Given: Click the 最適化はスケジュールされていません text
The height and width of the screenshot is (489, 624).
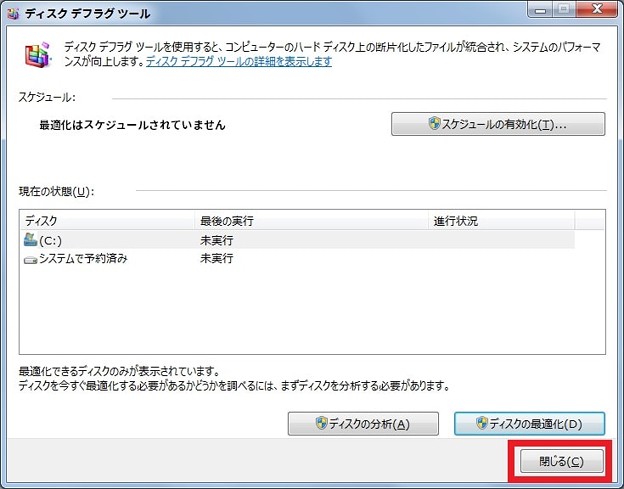Looking at the screenshot, I should (133, 125).
